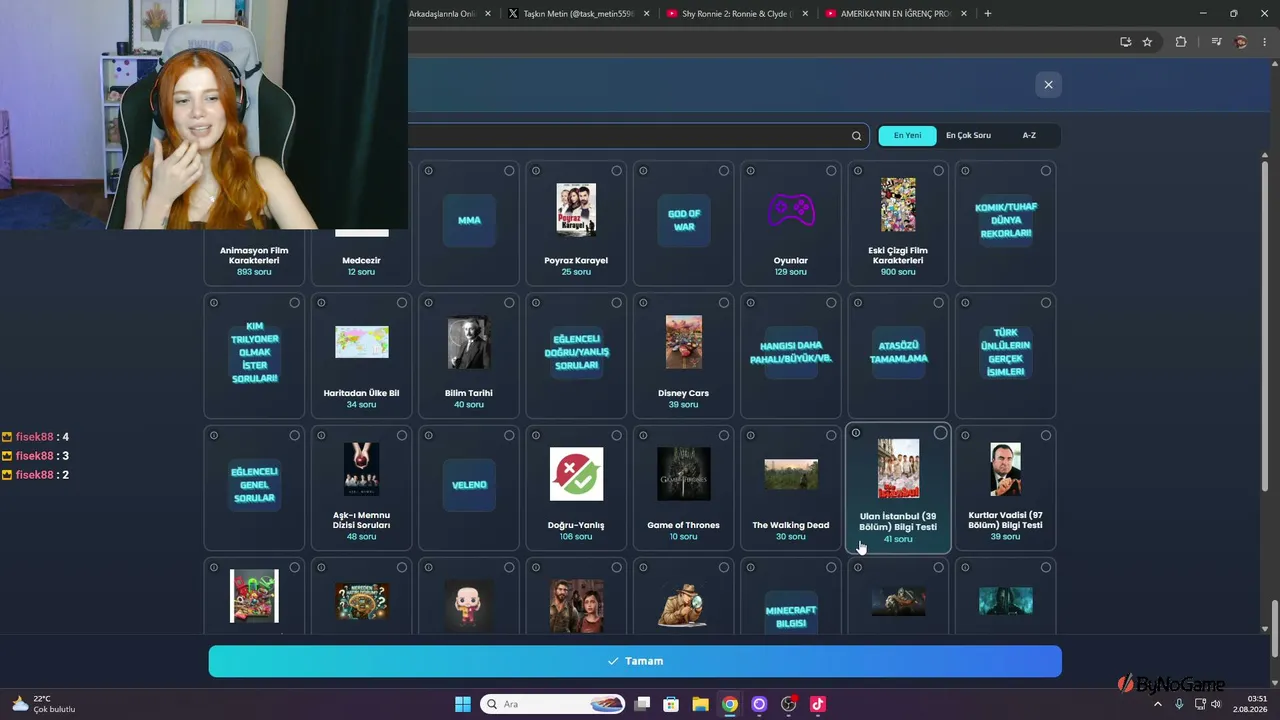Viewport: 1280px width, 720px height.
Task: Show hidden system tray icons
Action: [x=1158, y=704]
